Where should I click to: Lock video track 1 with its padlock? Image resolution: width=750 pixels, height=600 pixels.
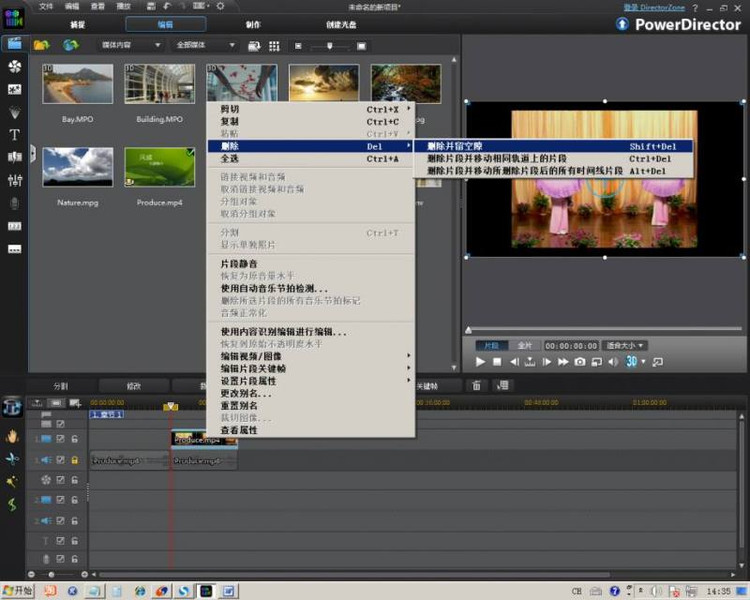75,439
